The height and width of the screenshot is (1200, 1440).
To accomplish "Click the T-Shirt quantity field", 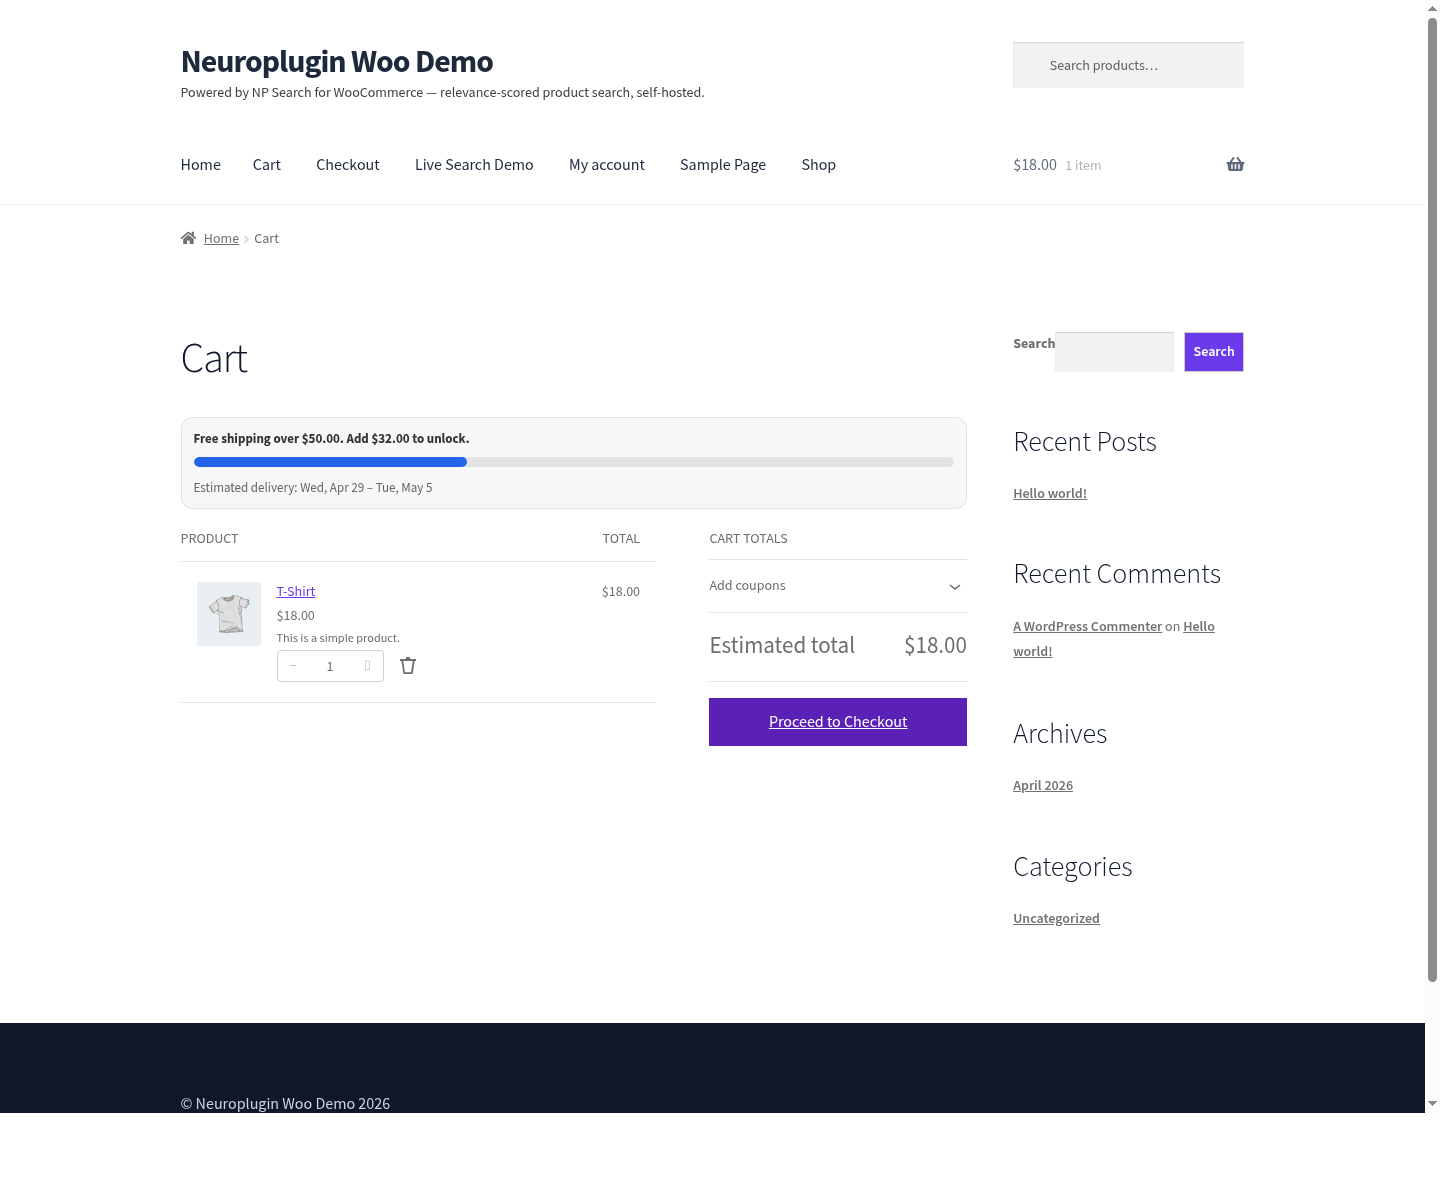I will coord(330,666).
